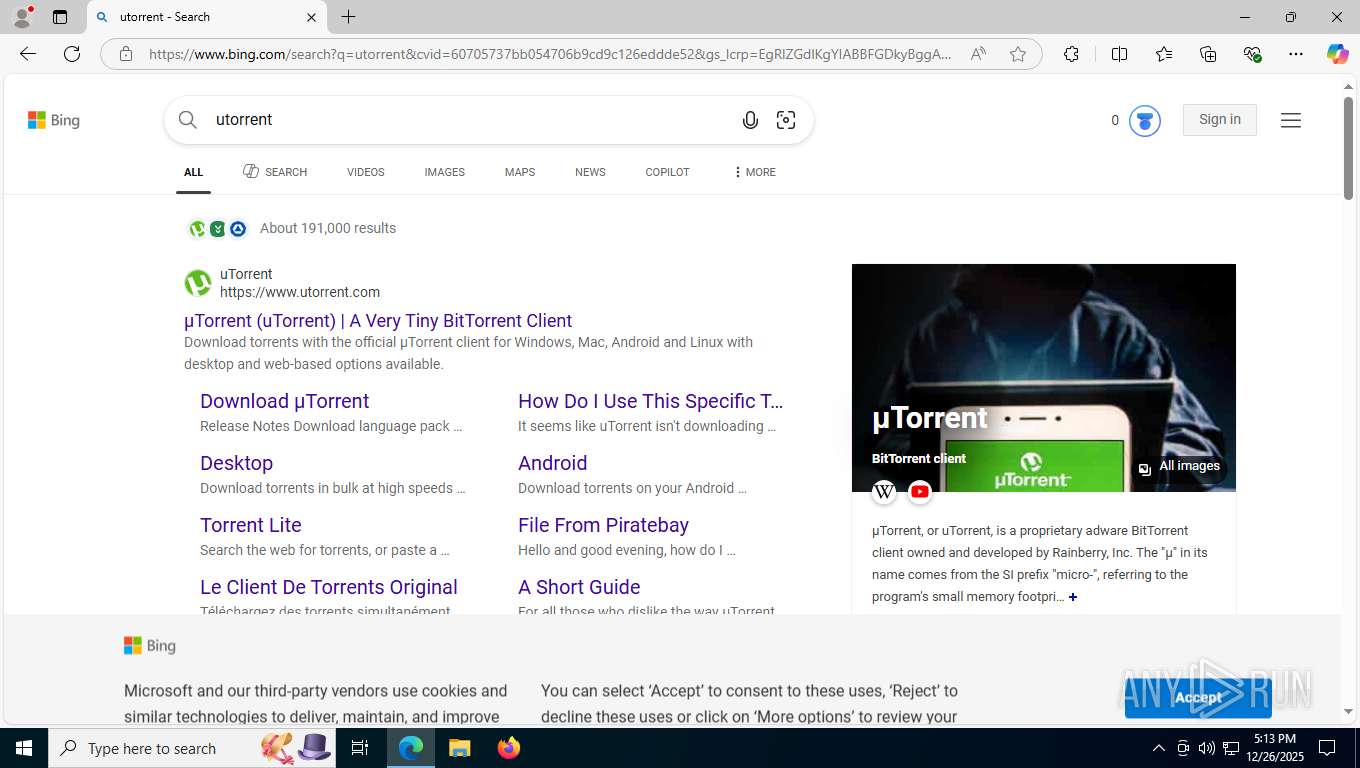The width and height of the screenshot is (1360, 768).
Task: Click the page vertical scrollbar thumb
Action: (x=1348, y=148)
